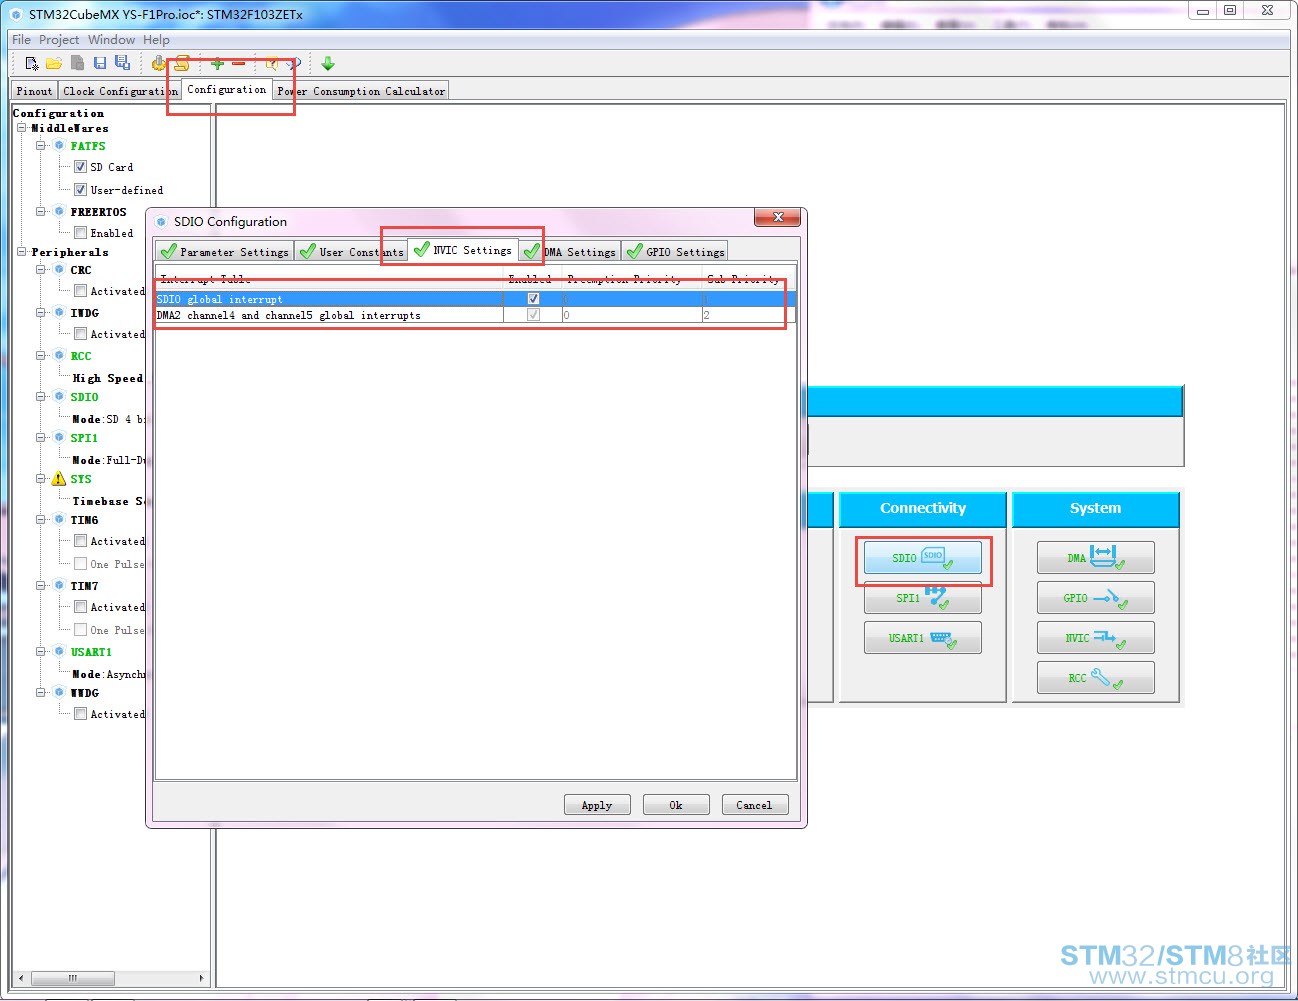Toggle the FATFS User-defined checkbox

[80, 190]
